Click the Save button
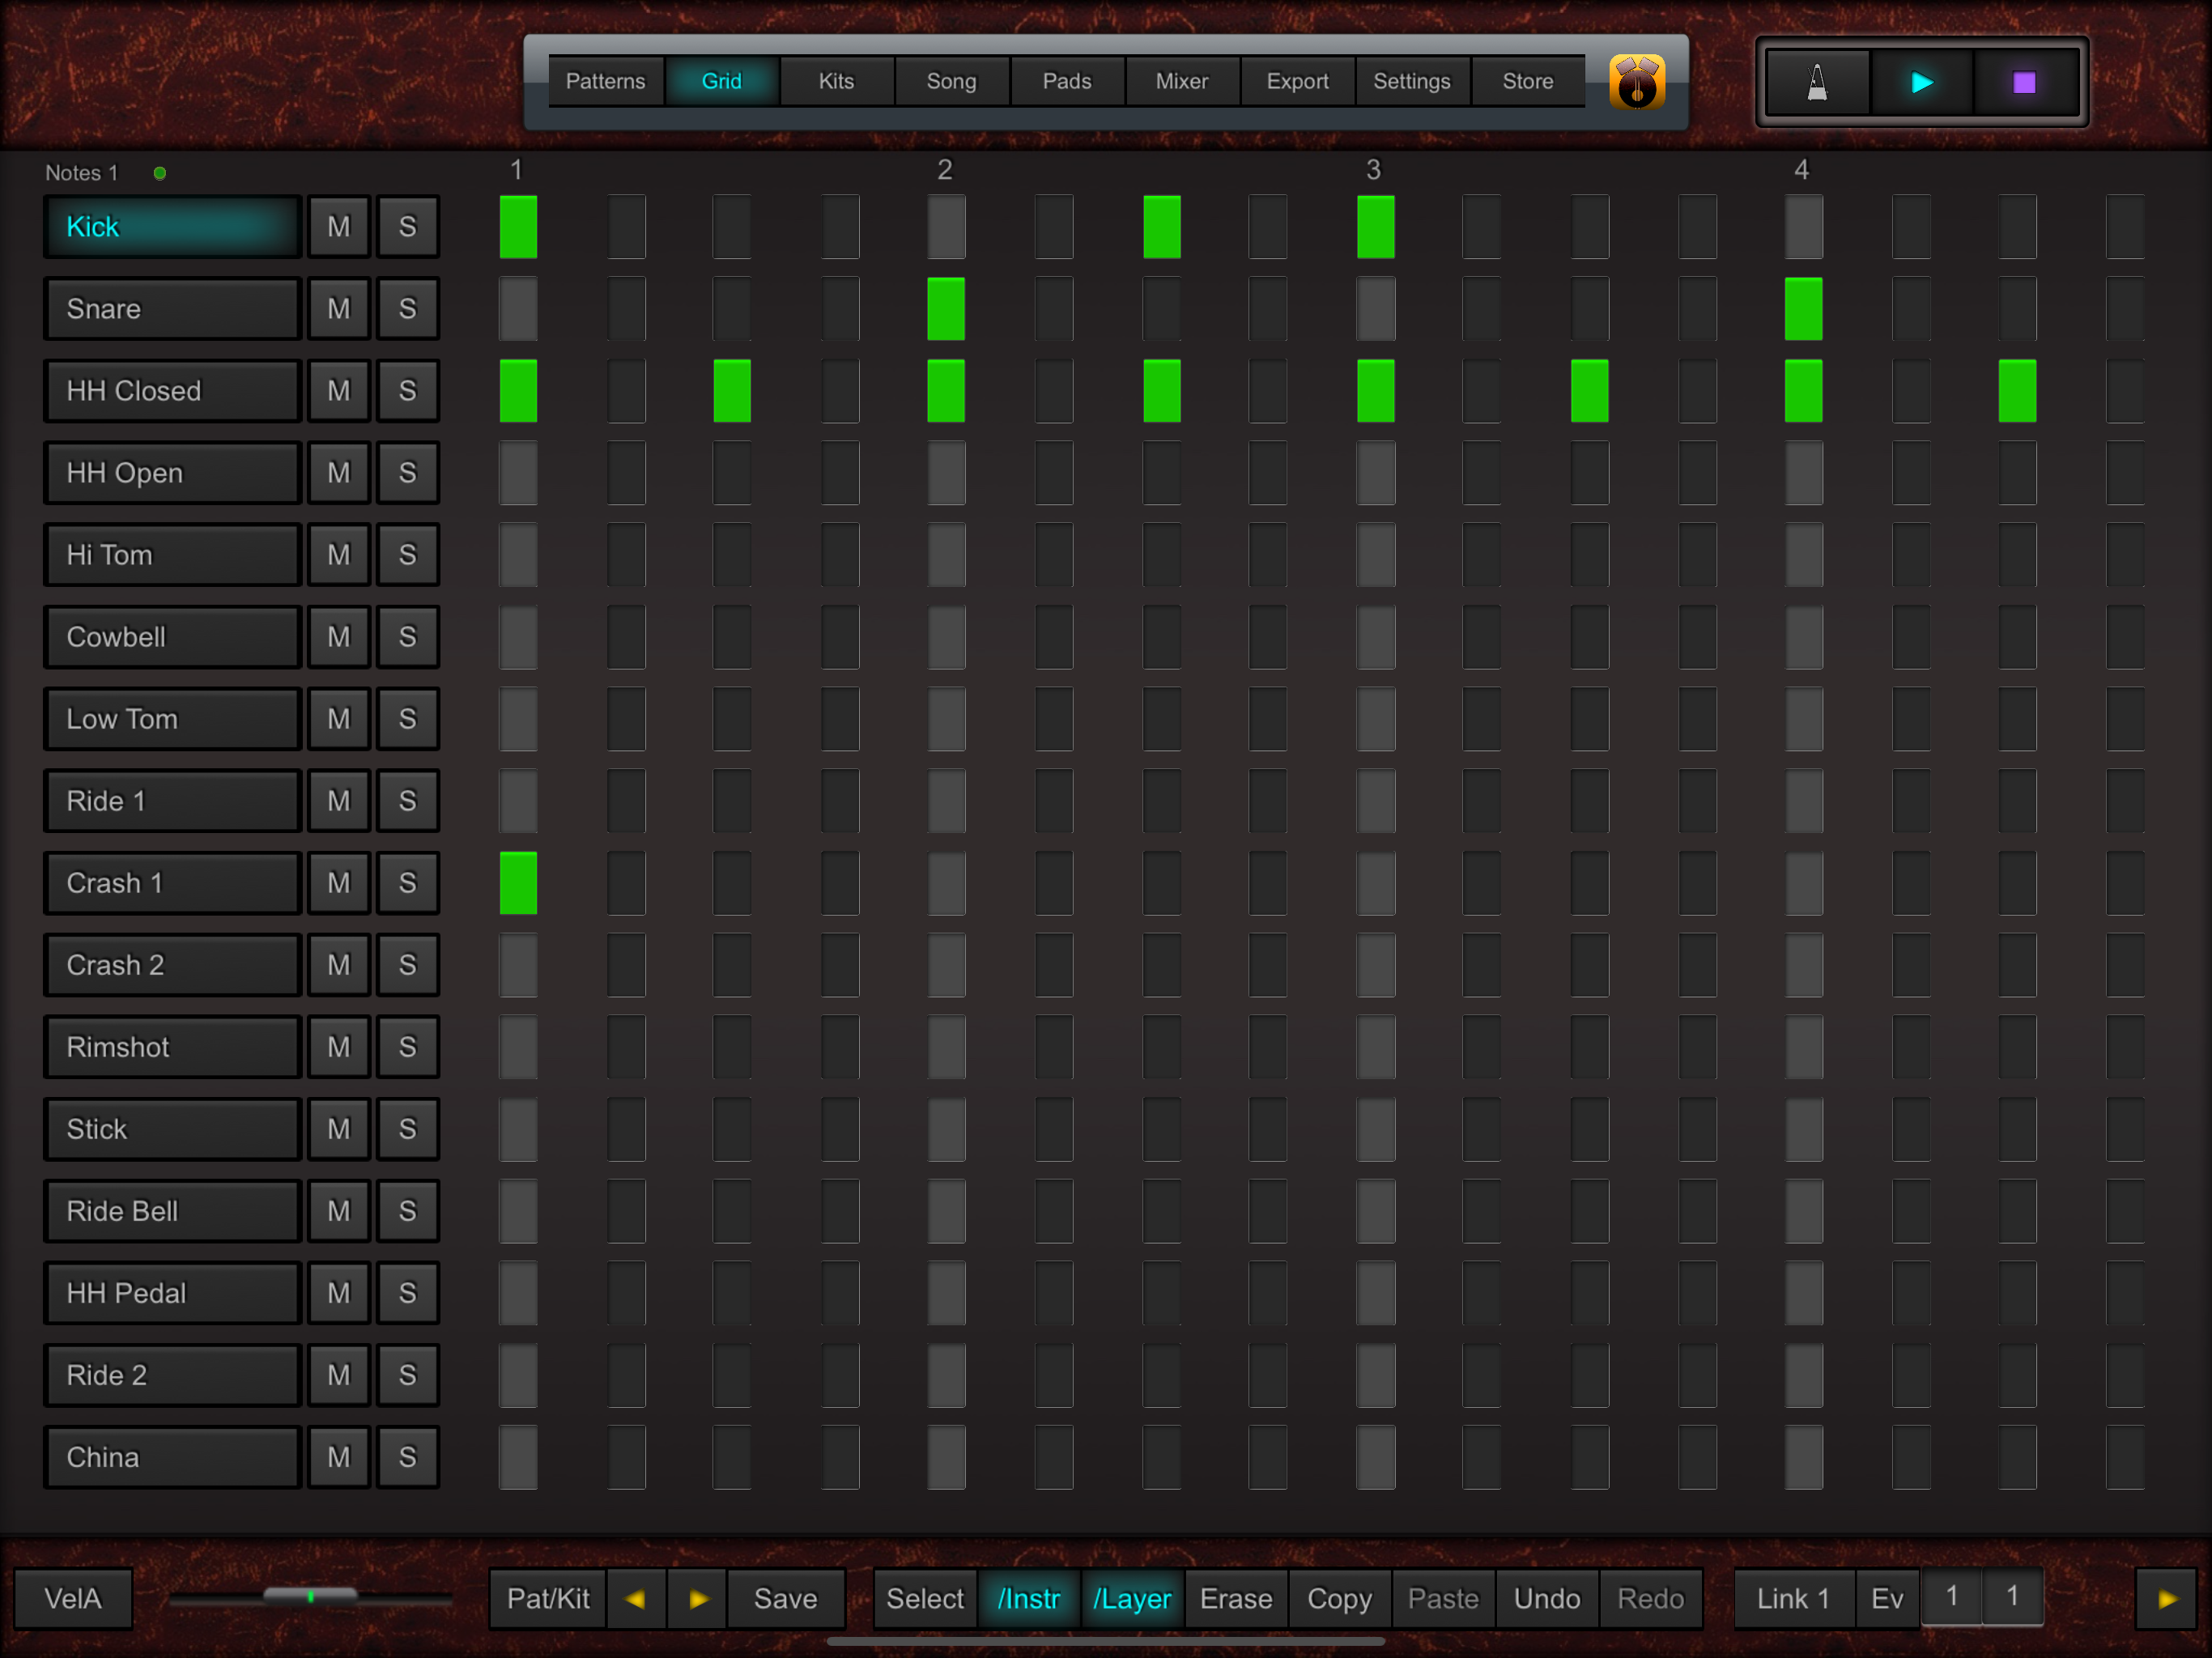 (785, 1599)
